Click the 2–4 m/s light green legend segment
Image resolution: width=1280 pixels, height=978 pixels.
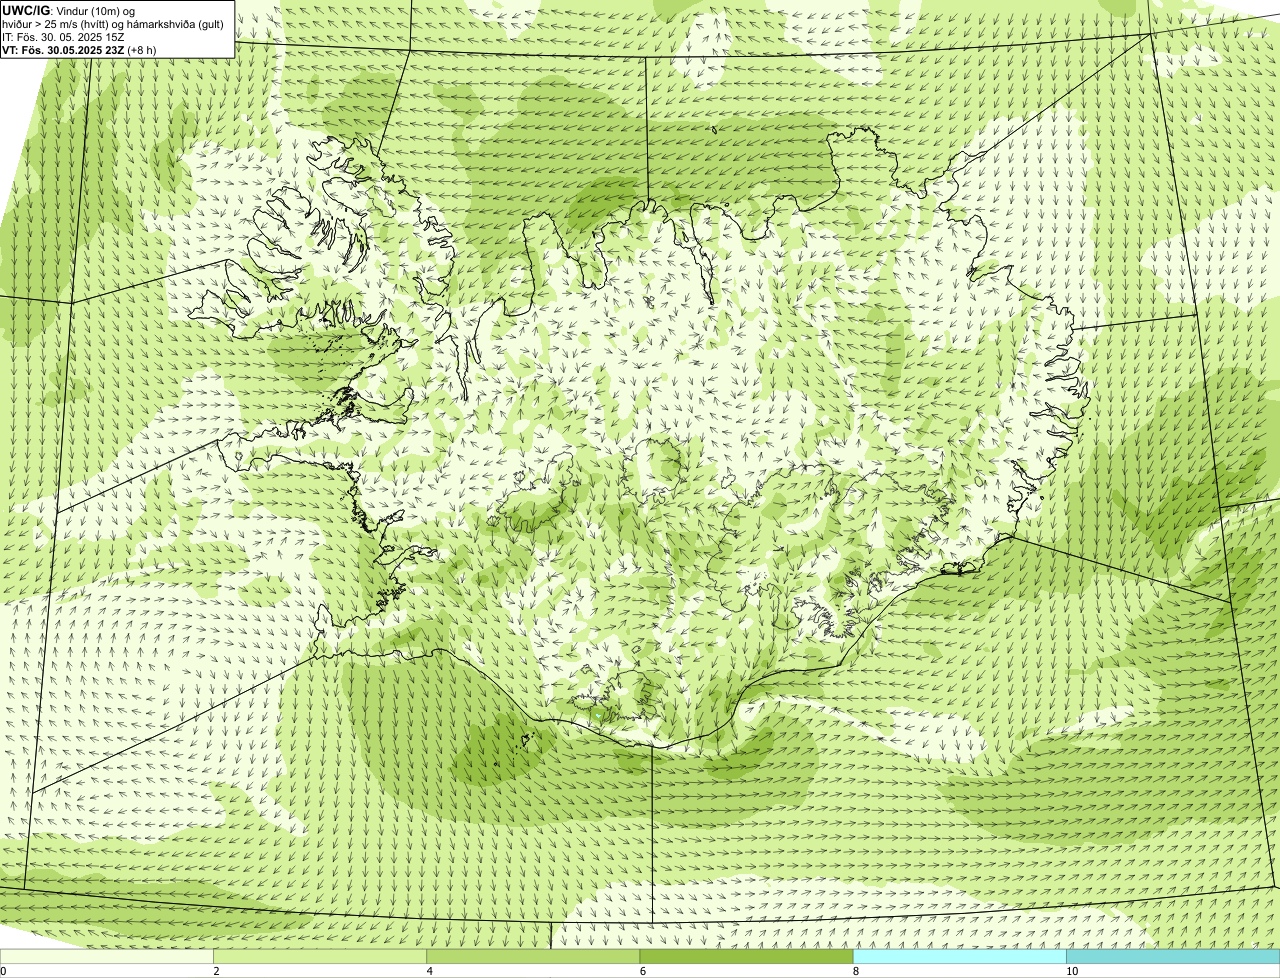tap(320, 957)
